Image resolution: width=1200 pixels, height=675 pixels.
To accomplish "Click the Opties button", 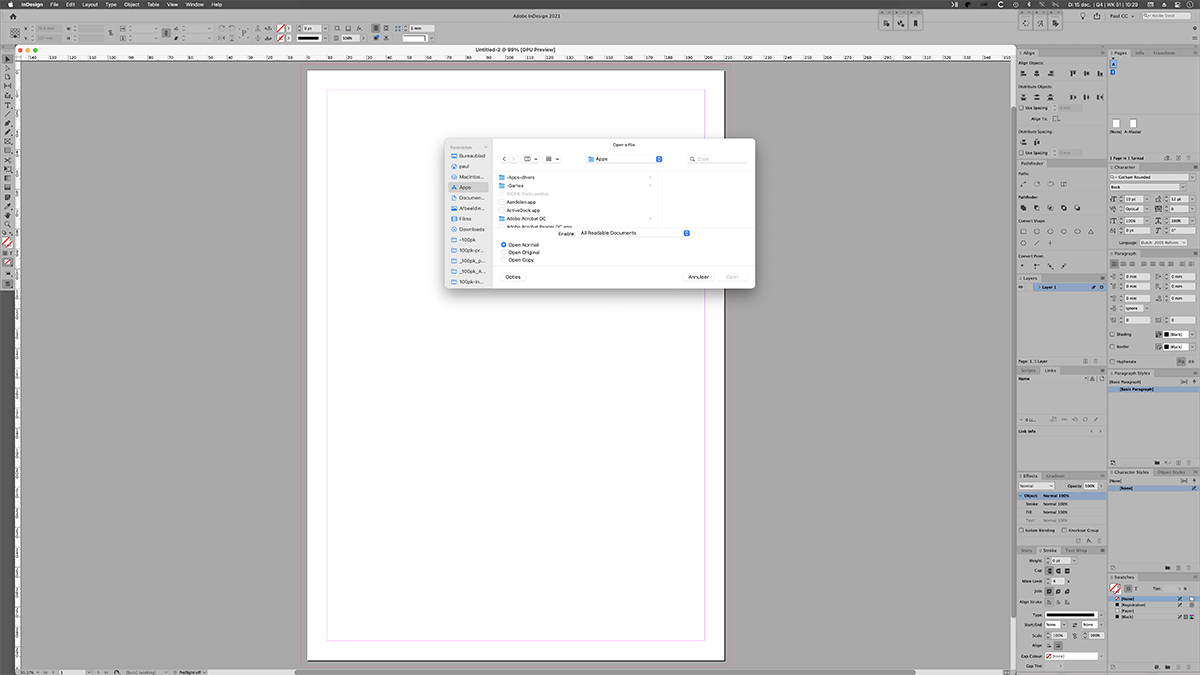I will 513,277.
